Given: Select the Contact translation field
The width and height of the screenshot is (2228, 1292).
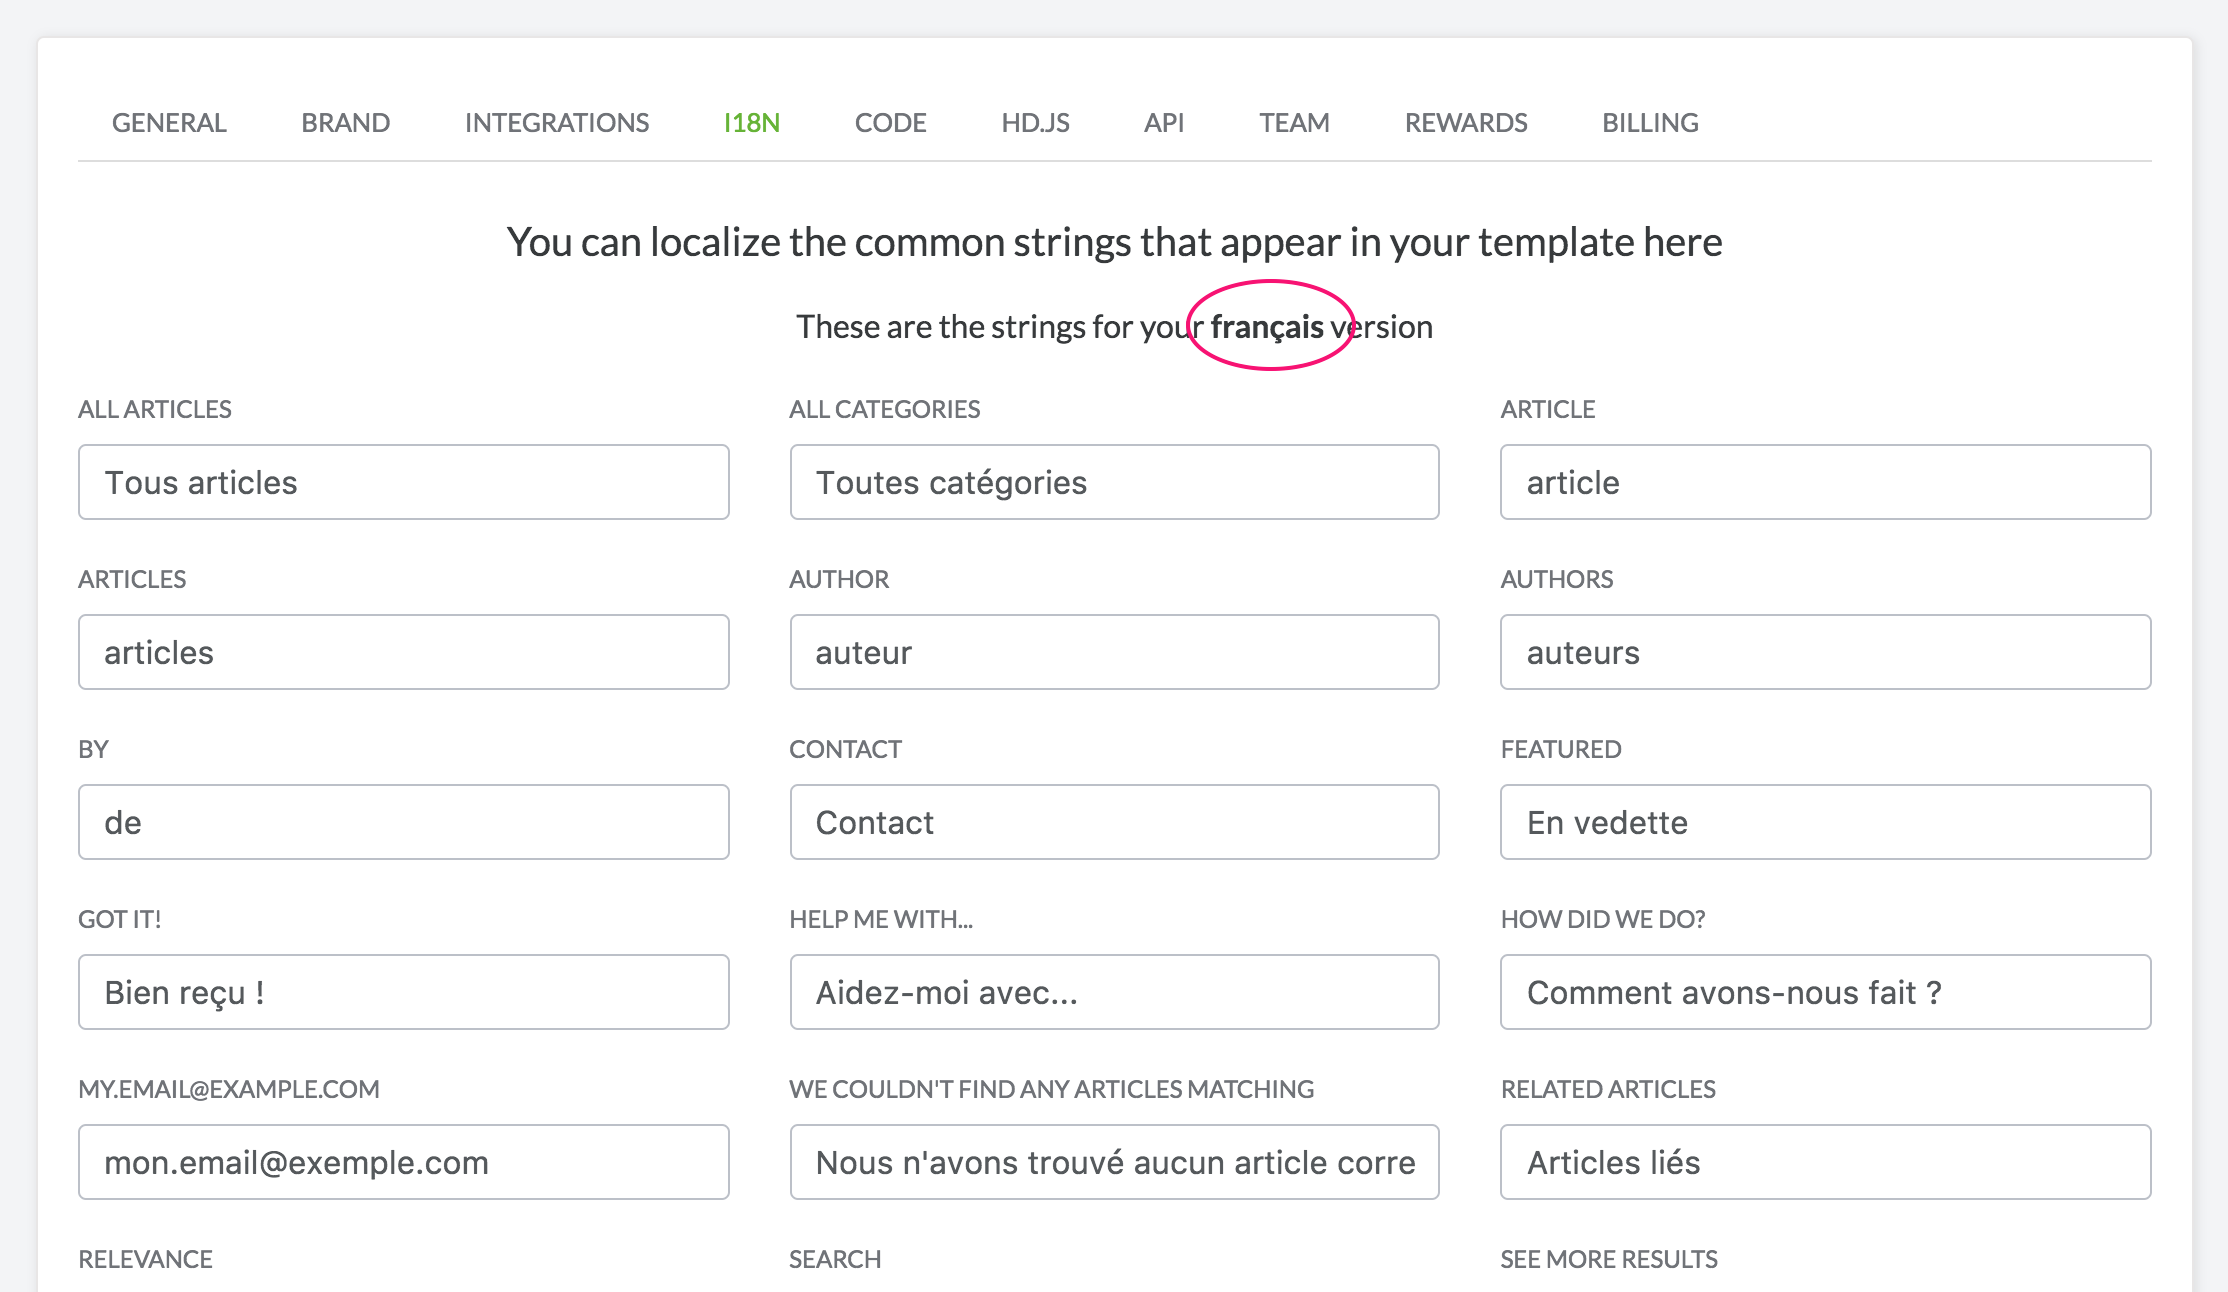Looking at the screenshot, I should pyautogui.click(x=1114, y=822).
